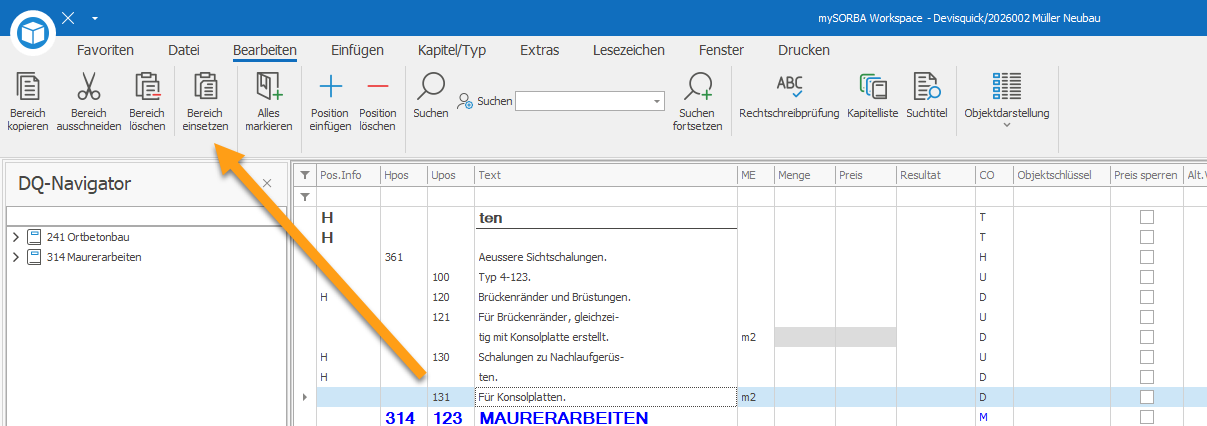
Task: Toggle Preis sperren for MAURERARBEITEN row
Action: click(x=1147, y=417)
